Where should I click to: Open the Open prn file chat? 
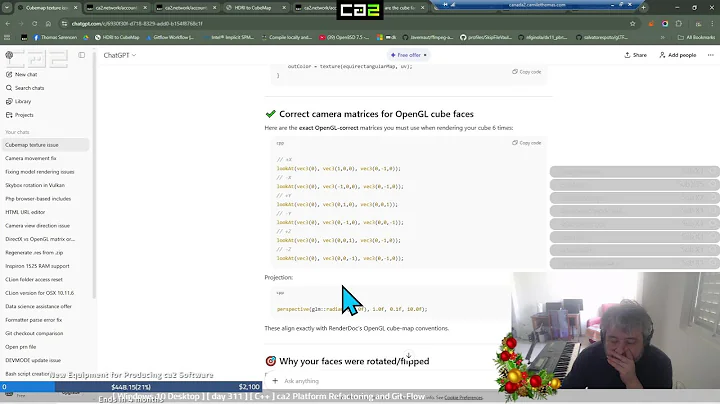(x=45, y=347)
